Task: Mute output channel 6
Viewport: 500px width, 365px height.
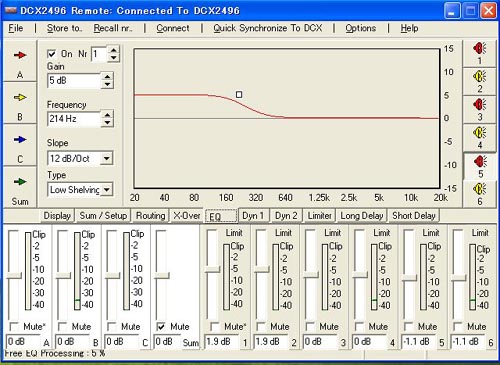Action: pyautogui.click(x=458, y=326)
